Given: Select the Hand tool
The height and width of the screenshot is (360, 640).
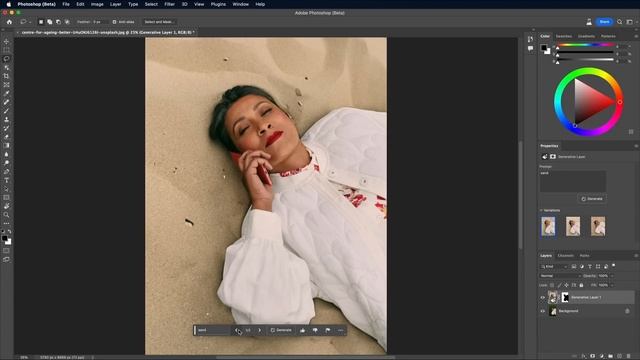Looking at the screenshot, I should pos(6,206).
